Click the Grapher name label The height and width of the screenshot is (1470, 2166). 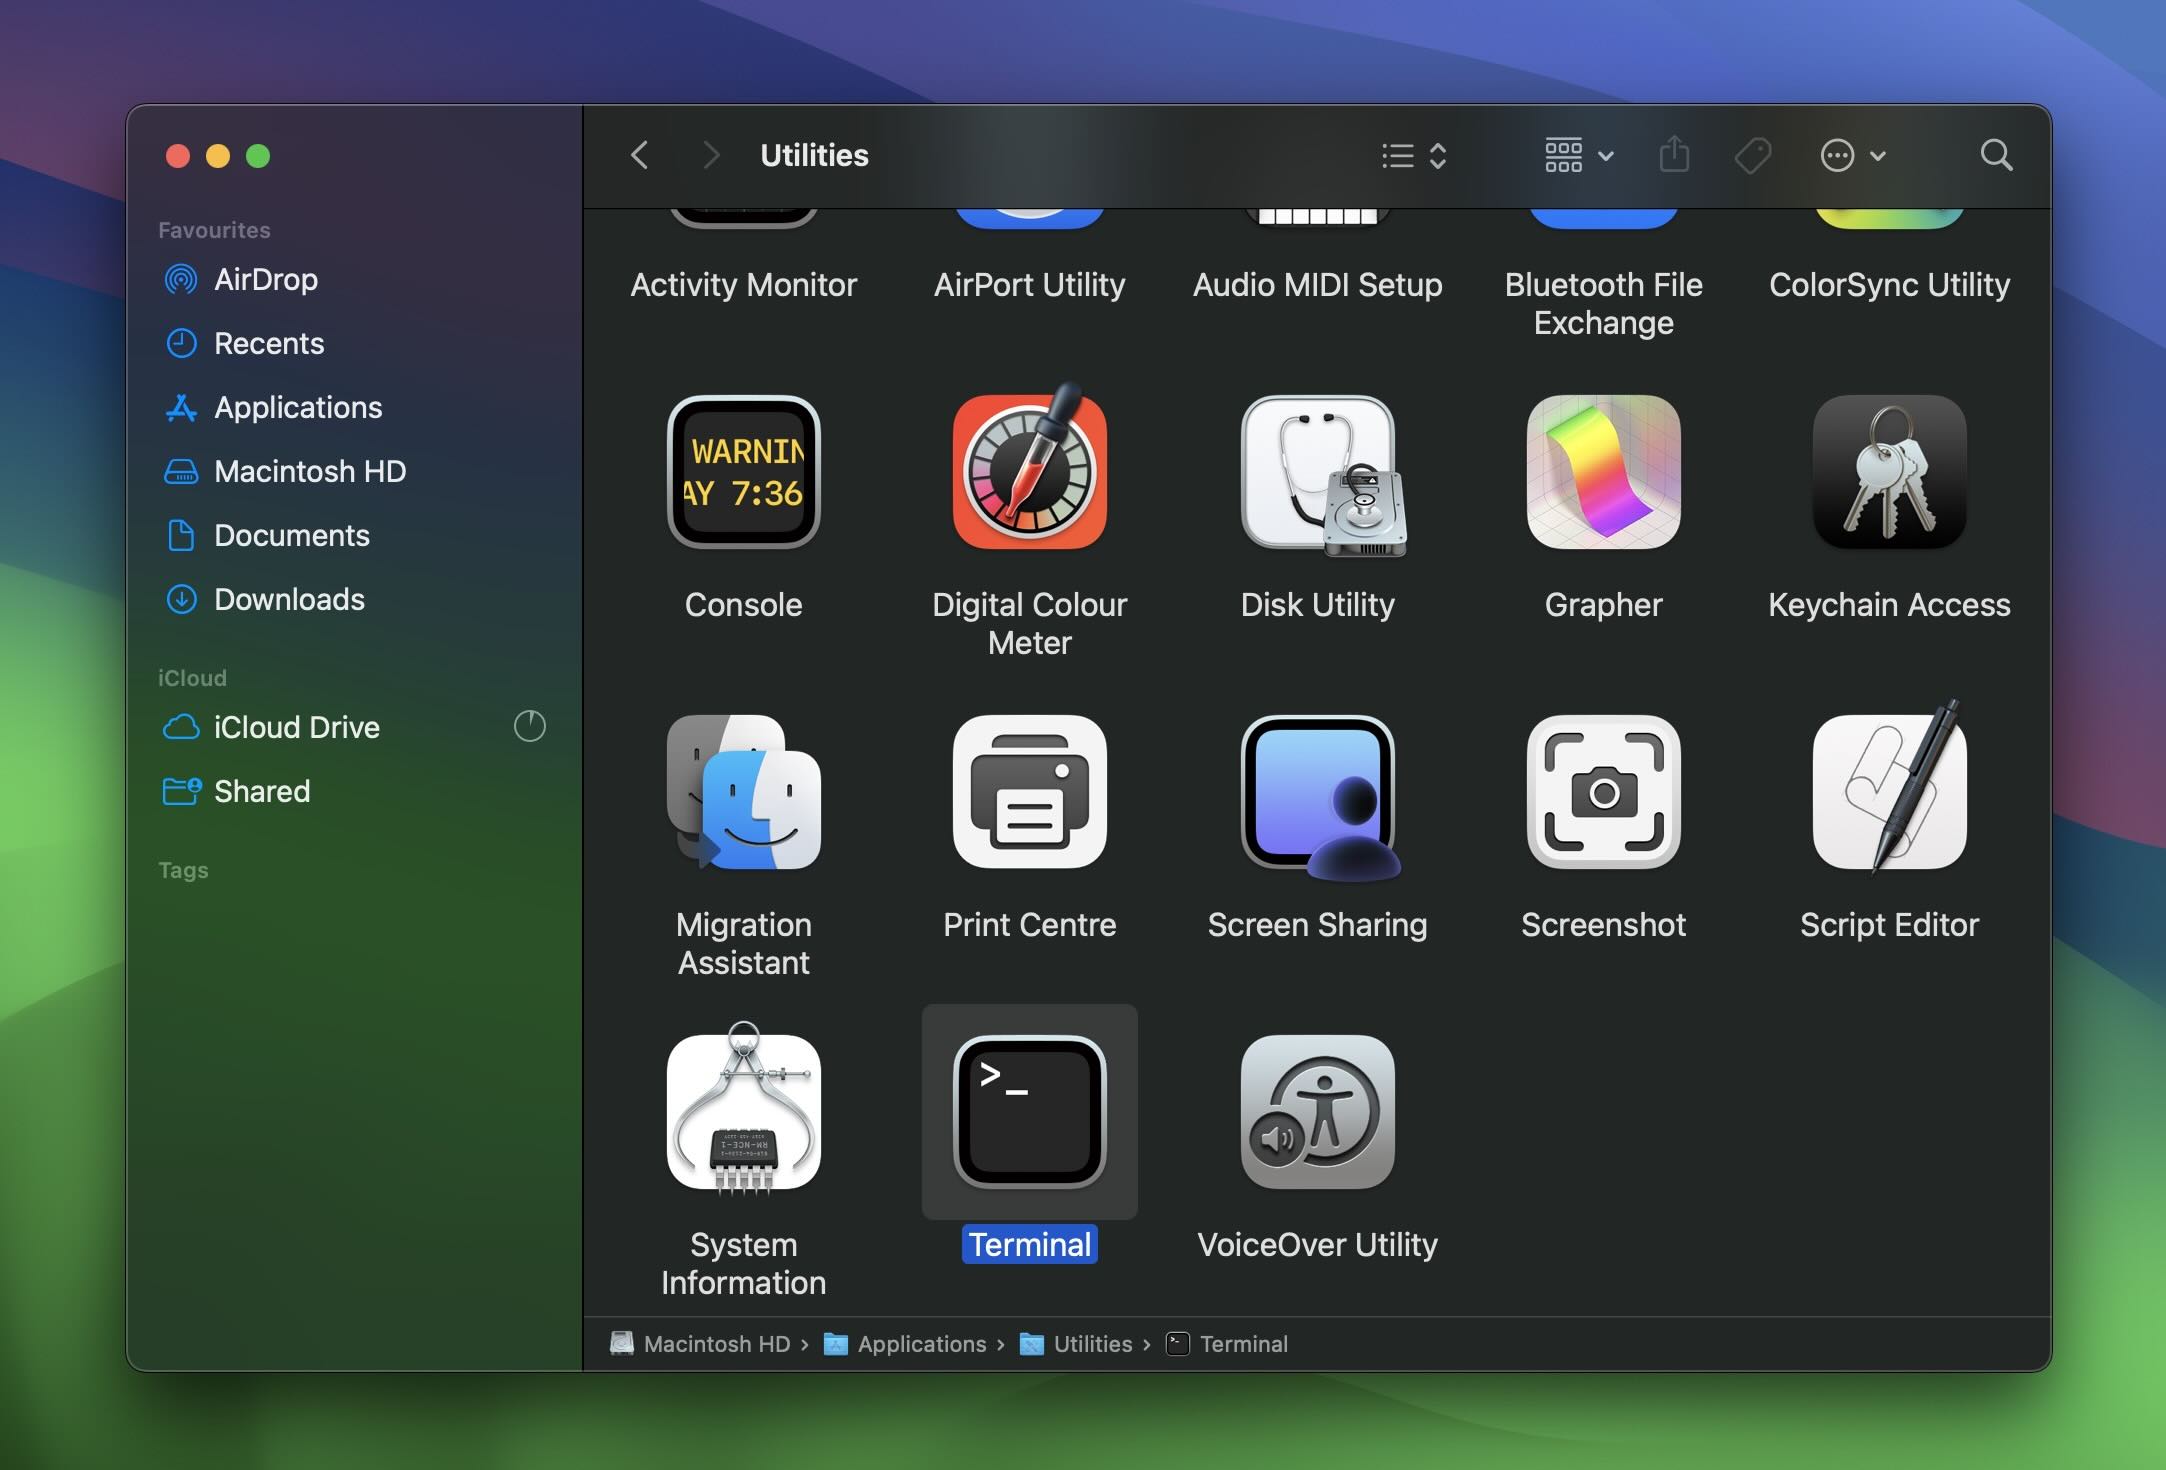[x=1603, y=605]
